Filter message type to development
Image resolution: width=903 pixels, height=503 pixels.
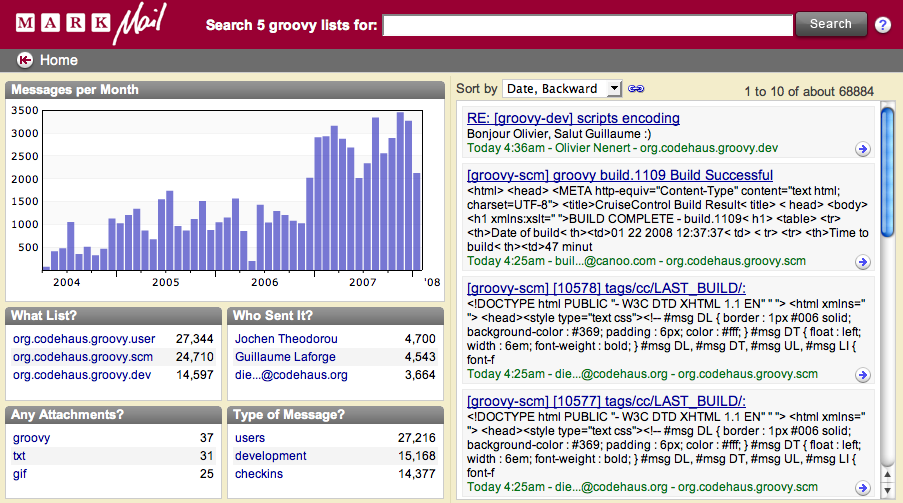click(271, 456)
